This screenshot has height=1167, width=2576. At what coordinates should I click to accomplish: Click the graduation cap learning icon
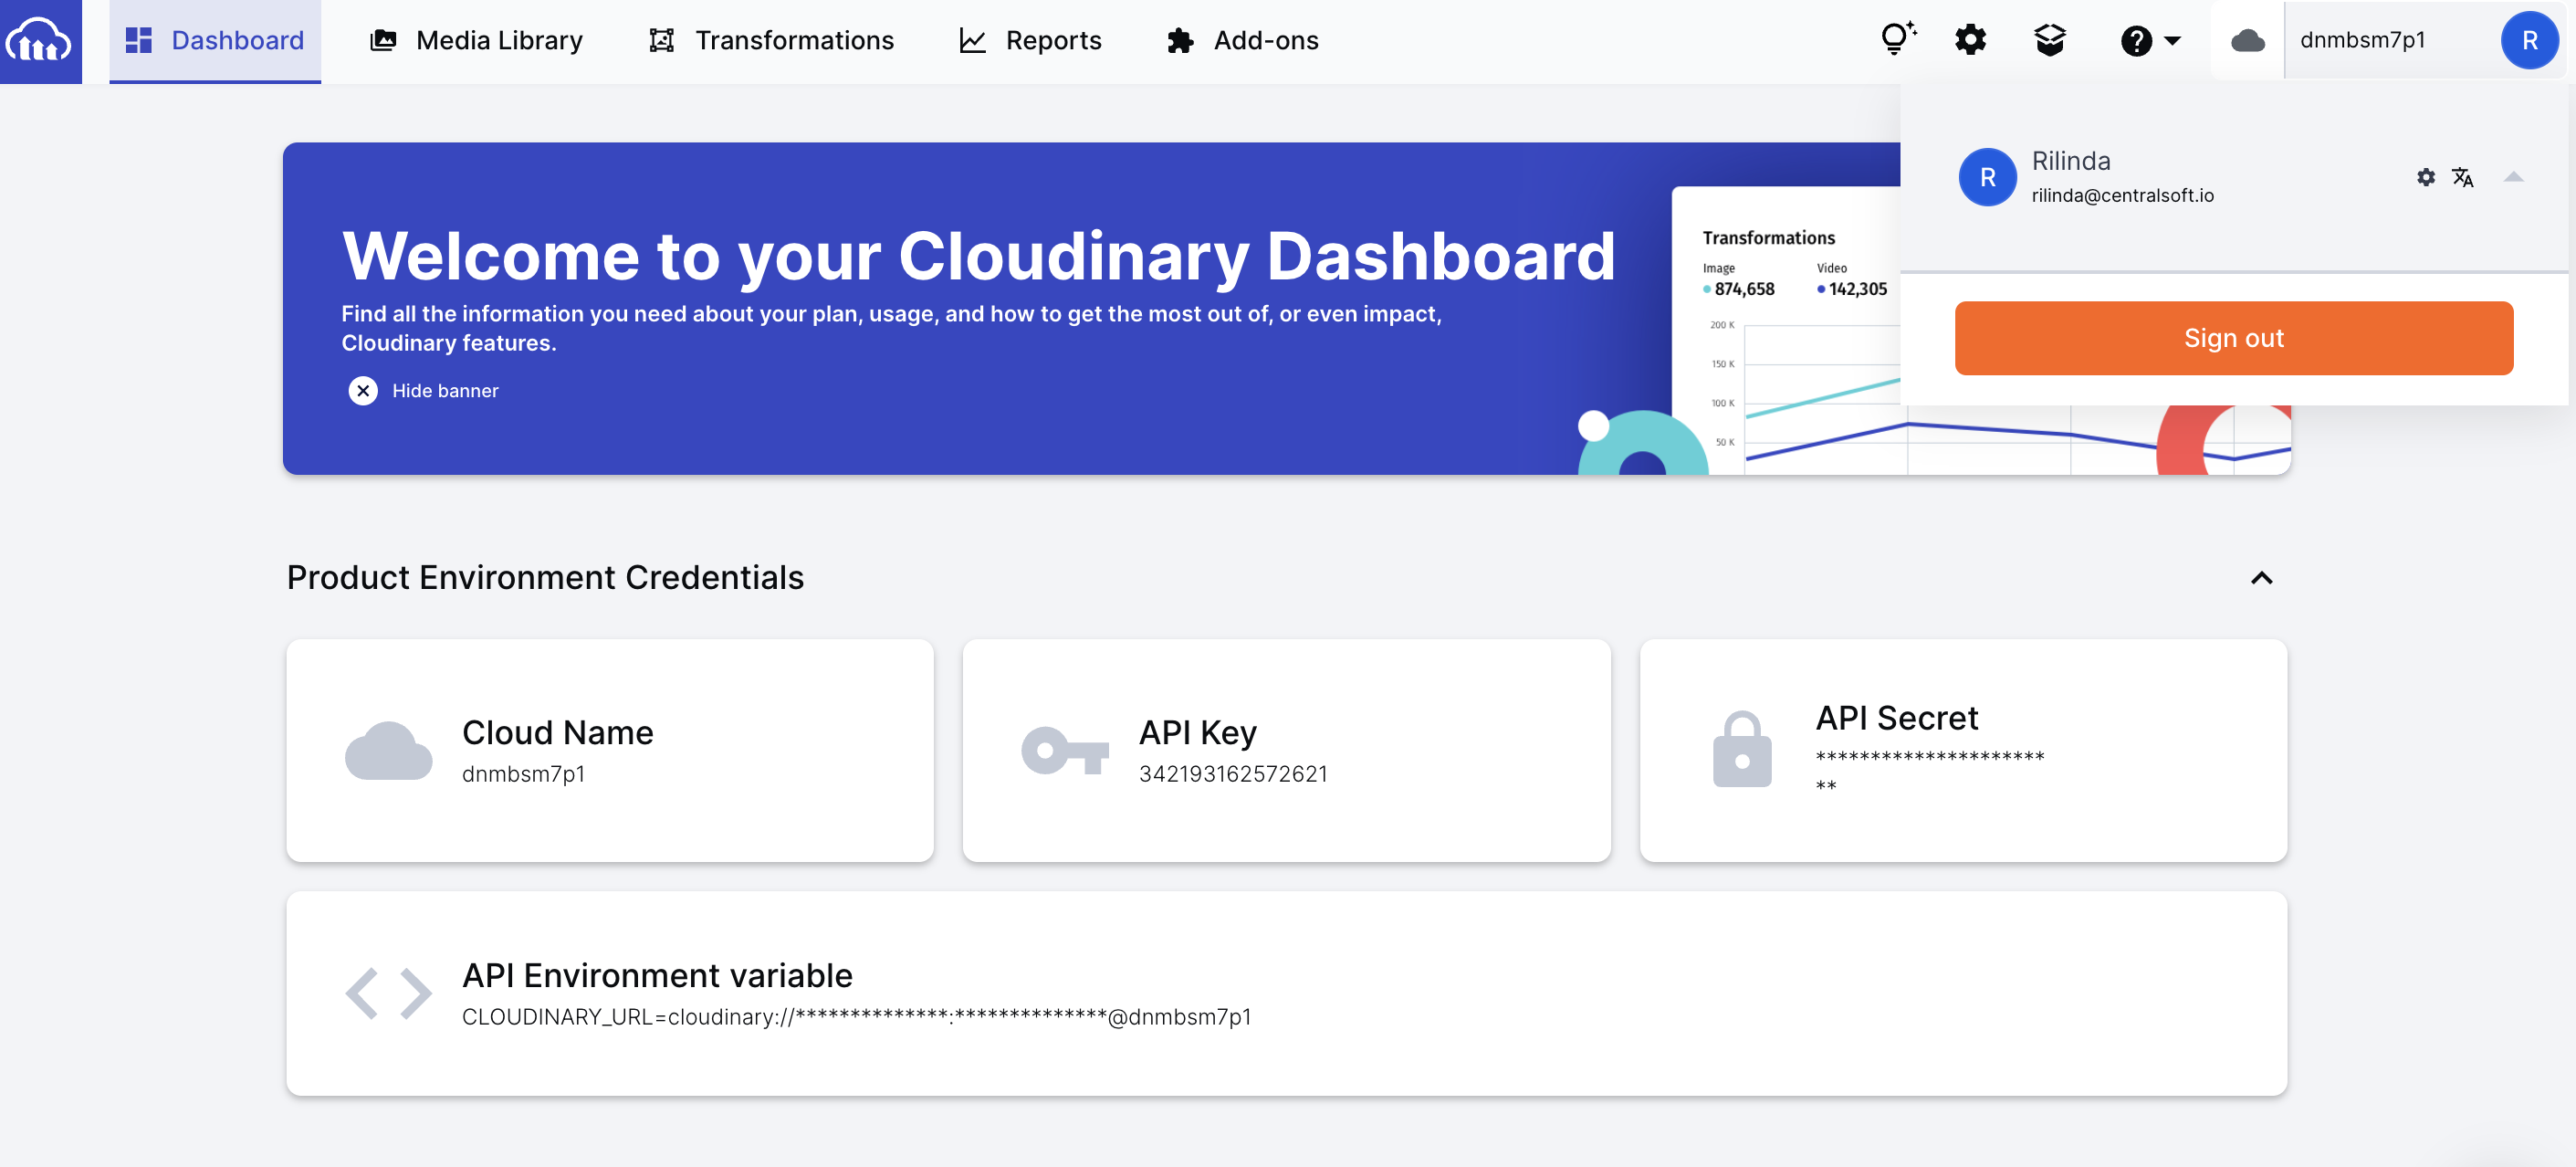click(x=2050, y=40)
